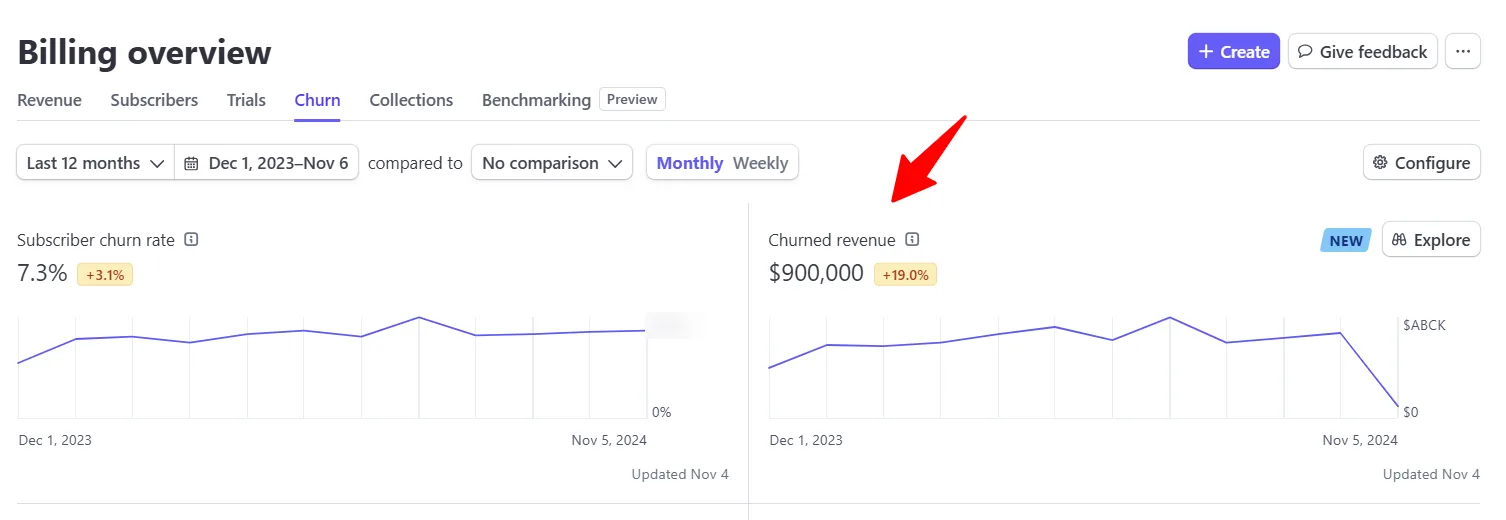Viewport: 1506px width, 520px height.
Task: Open the Subscribers tab
Action: click(154, 100)
